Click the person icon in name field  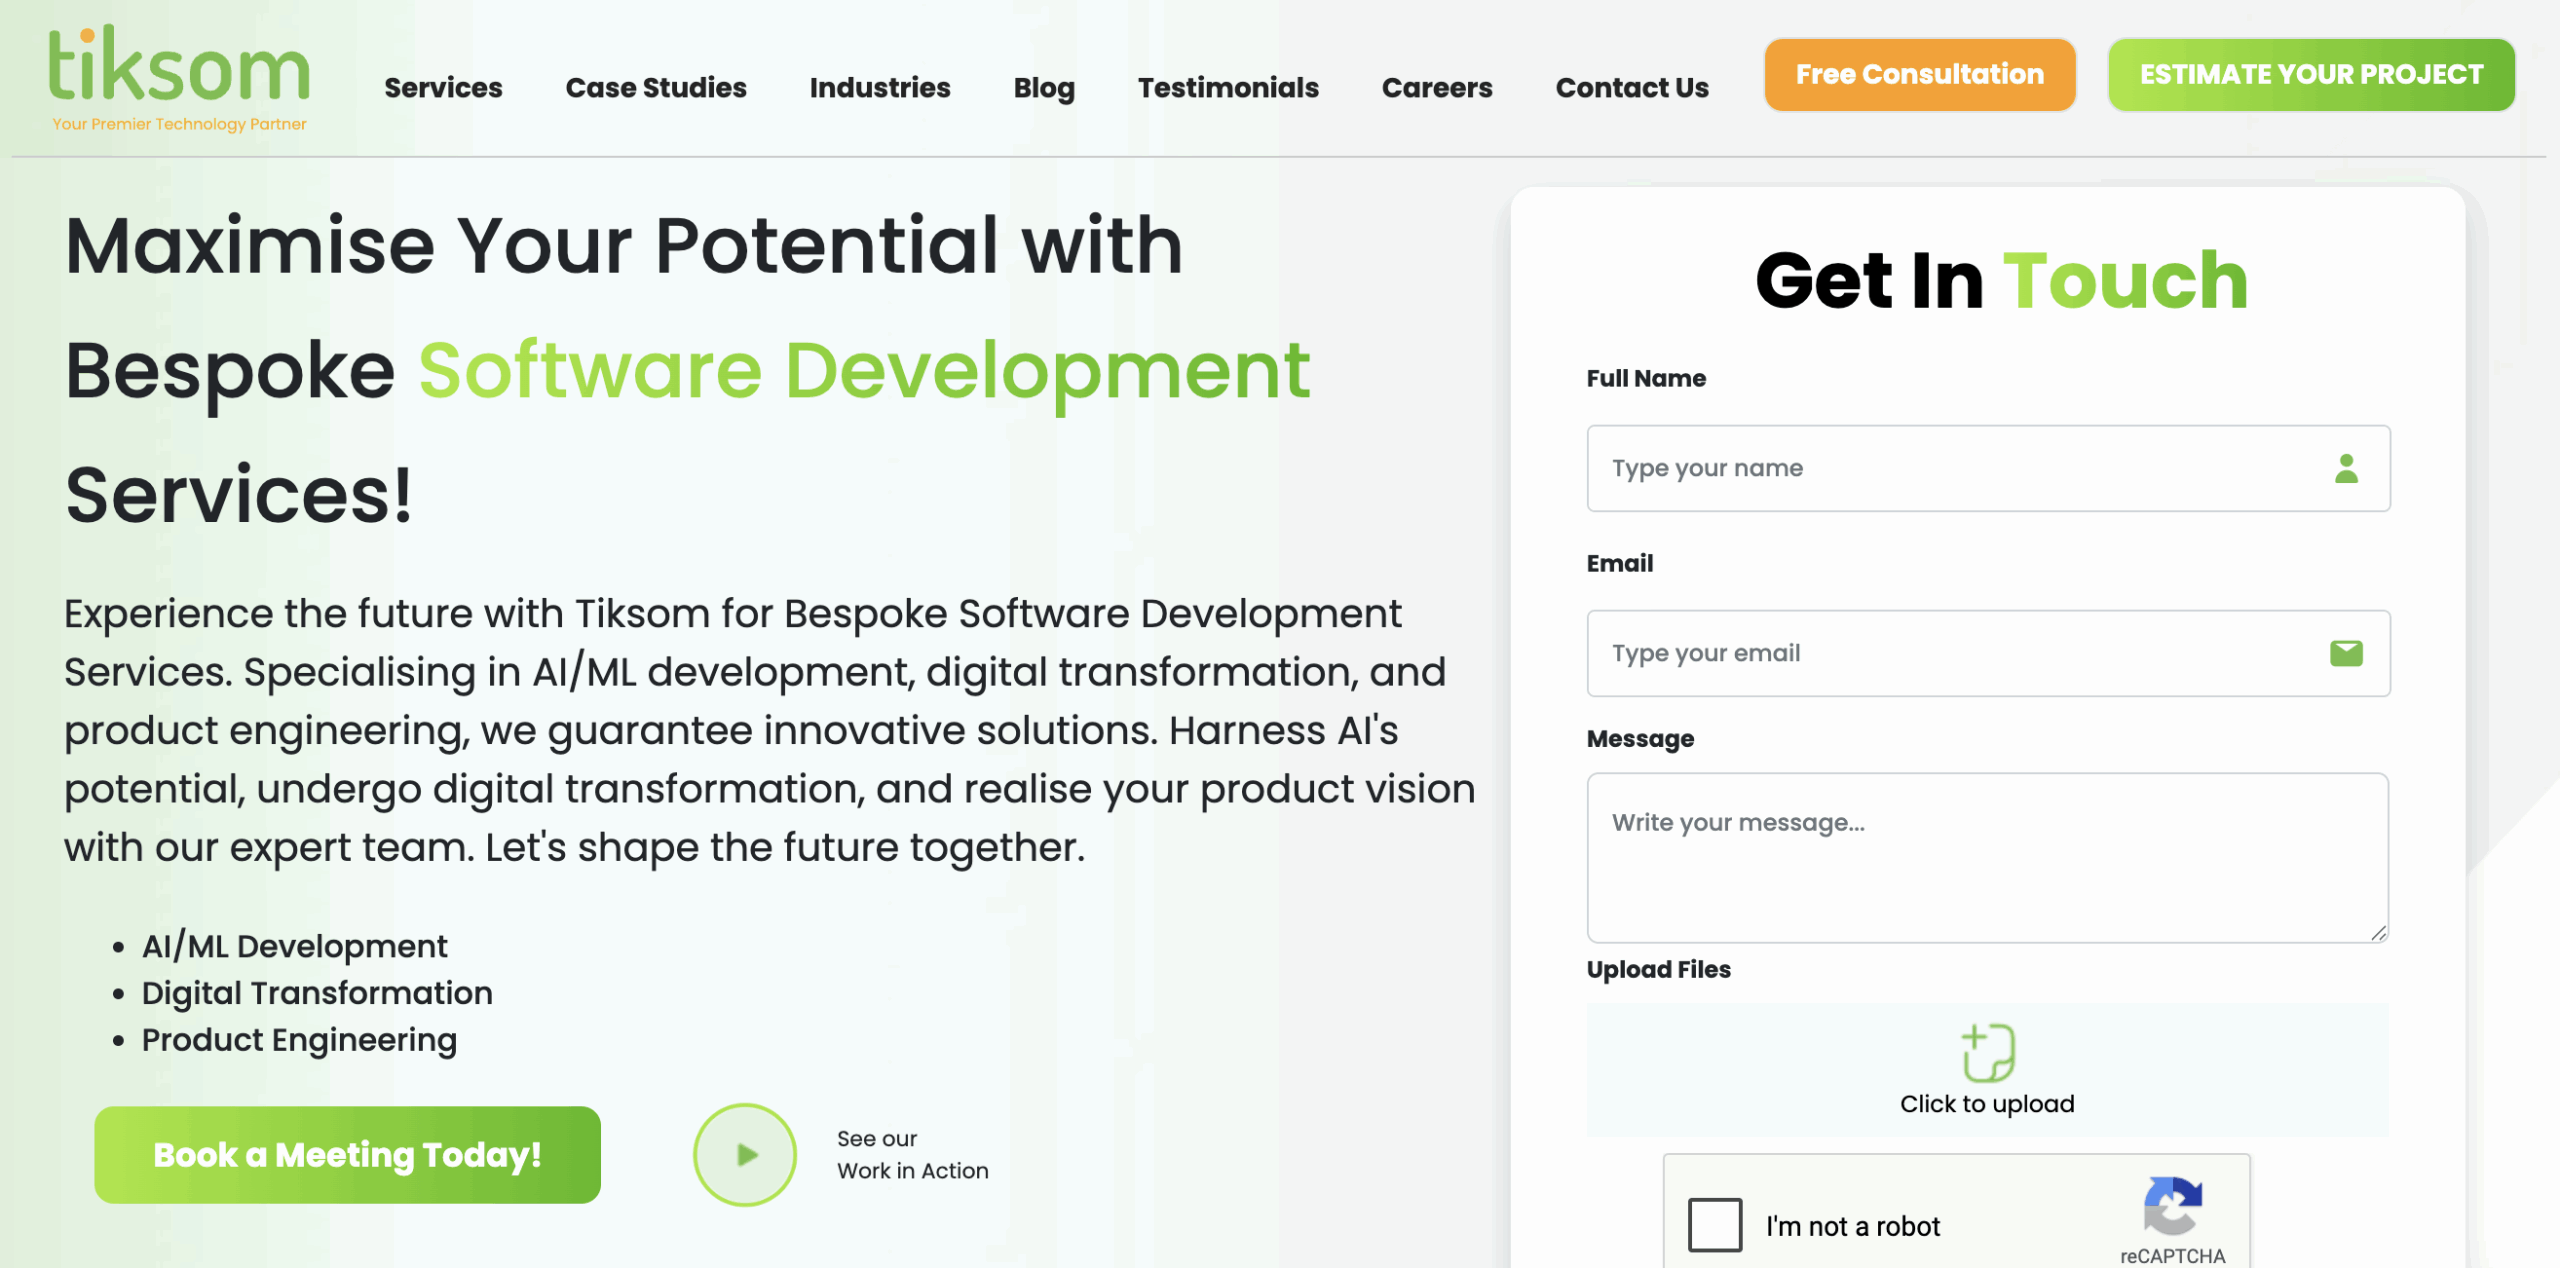coord(2346,468)
